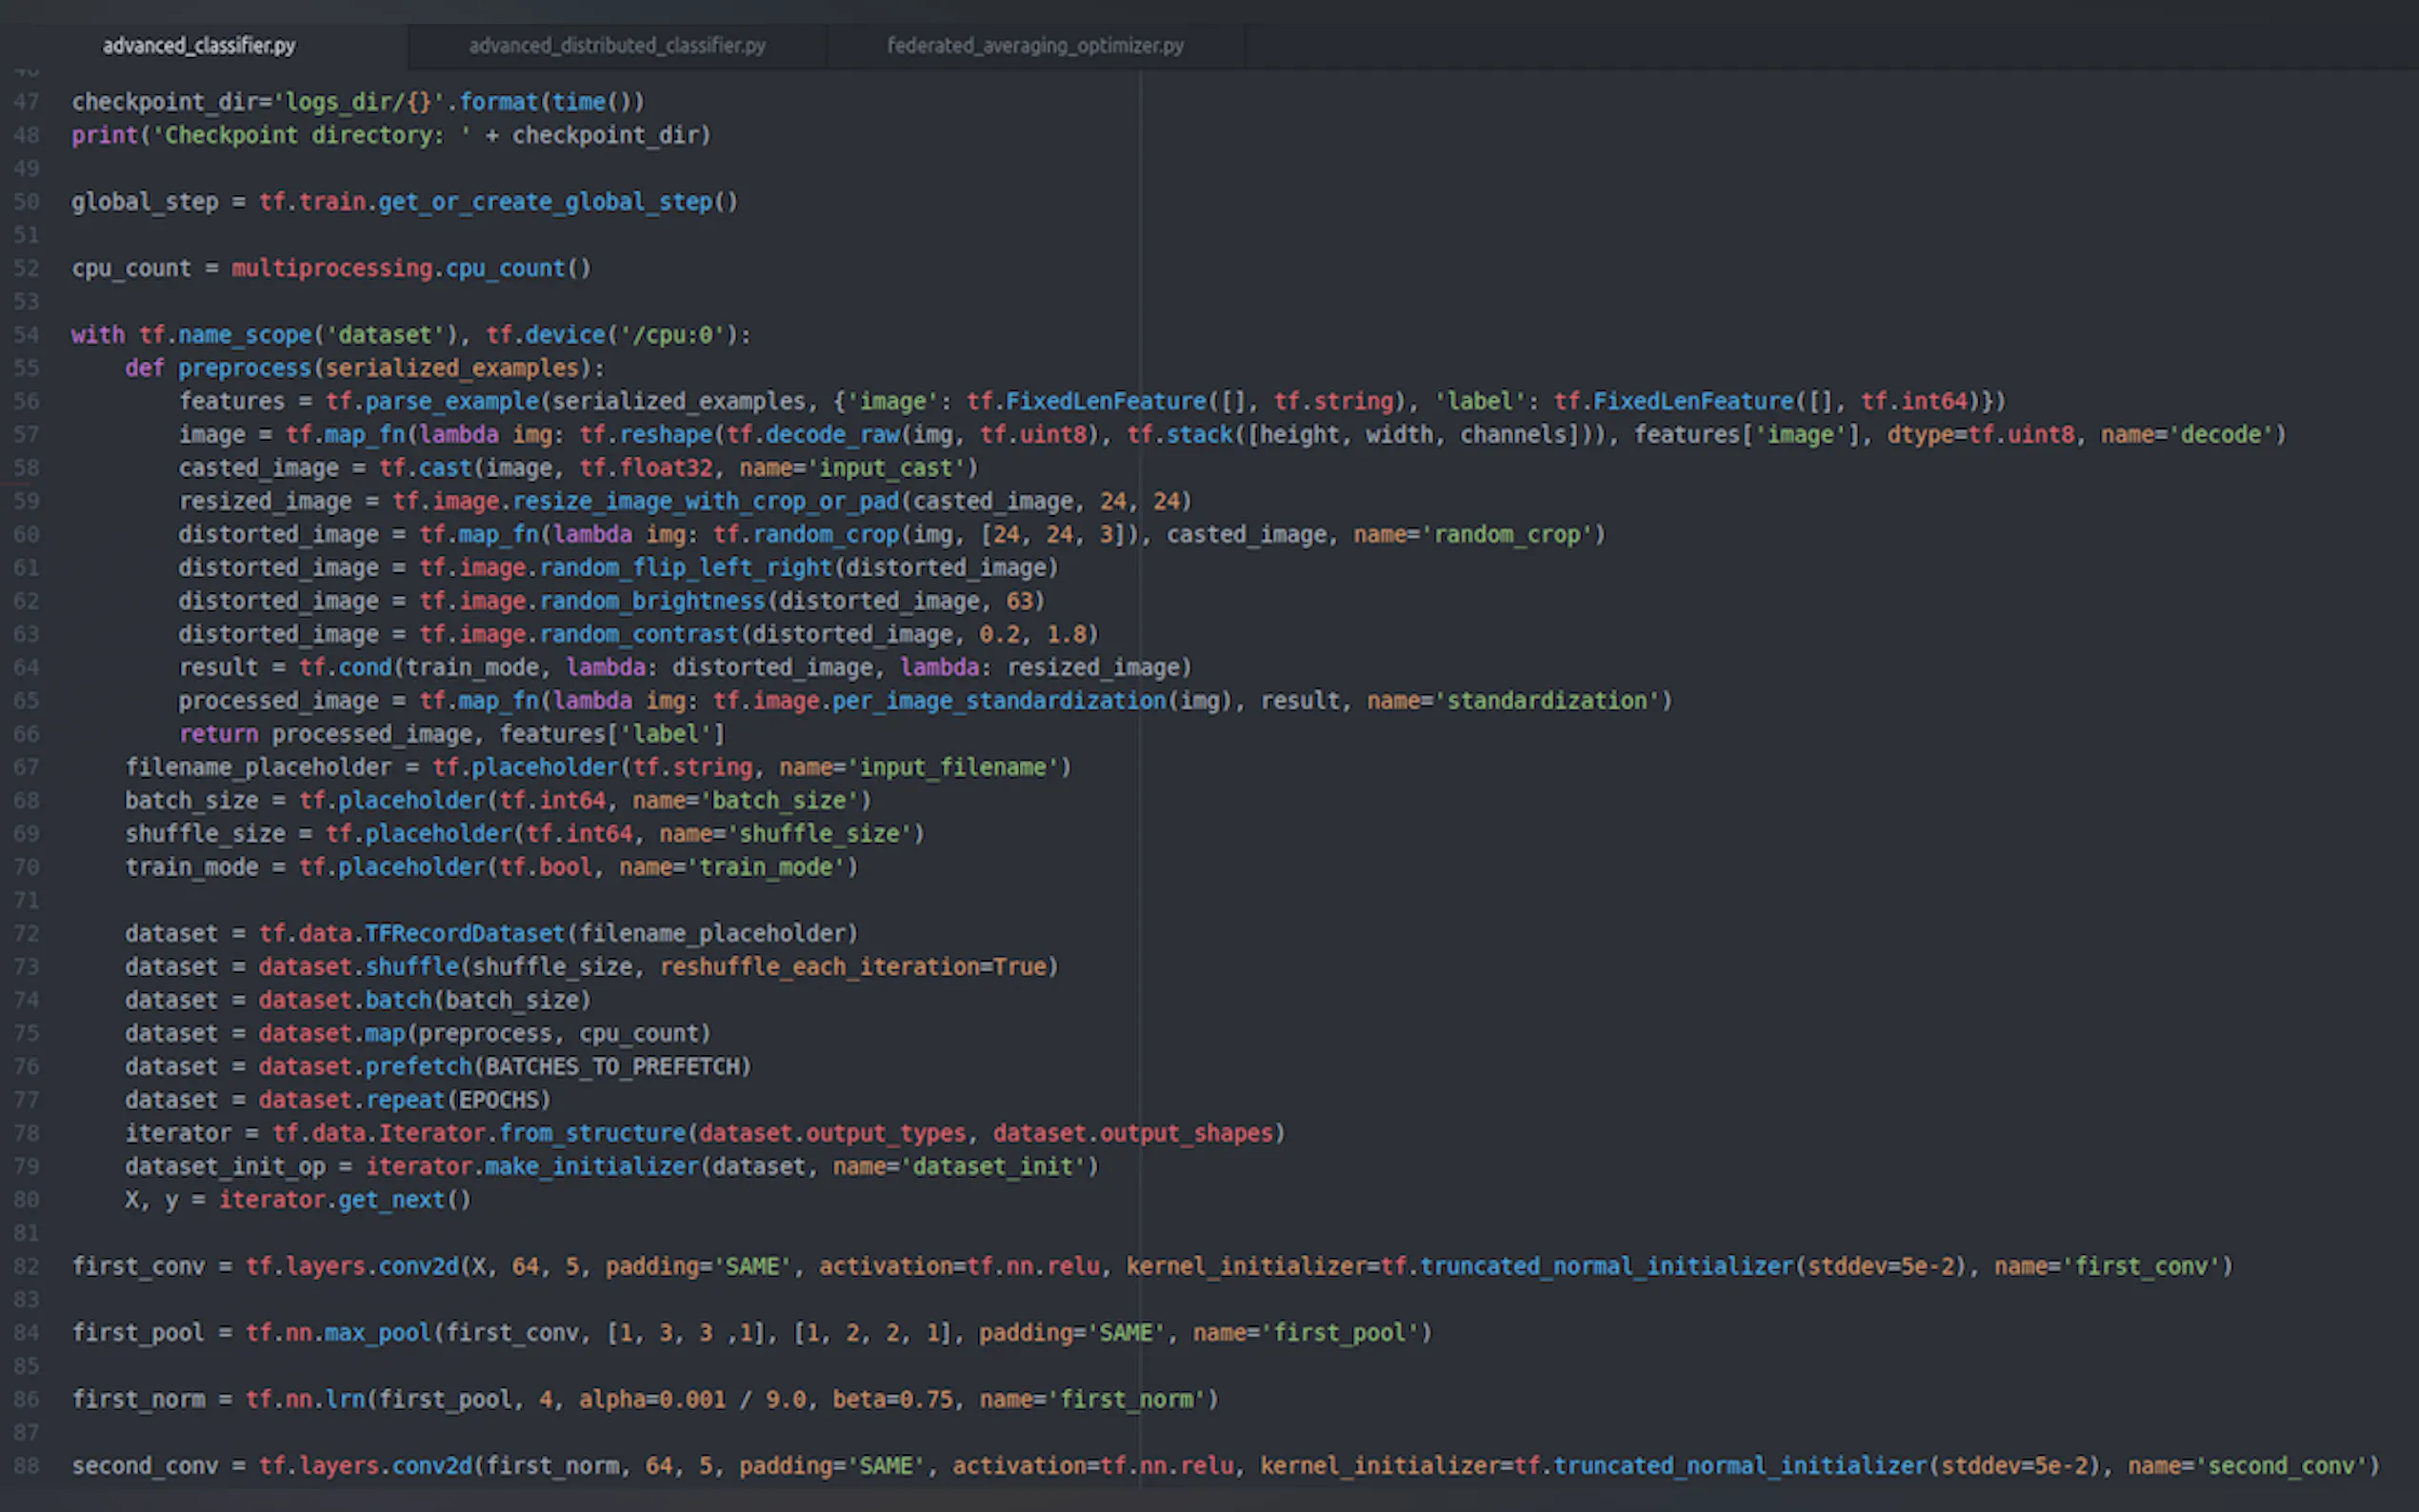Click the '/cpu:0' string on line 54
This screenshot has width=2419, height=1512.
pos(672,335)
